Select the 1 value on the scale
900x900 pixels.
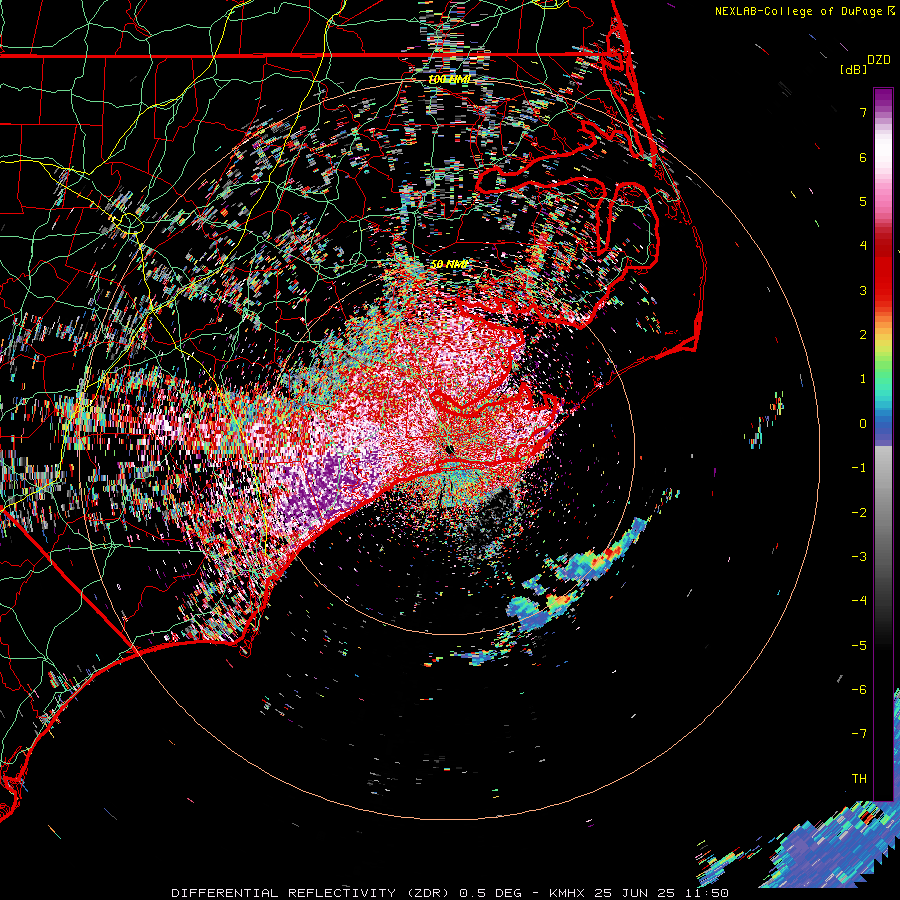(863, 379)
